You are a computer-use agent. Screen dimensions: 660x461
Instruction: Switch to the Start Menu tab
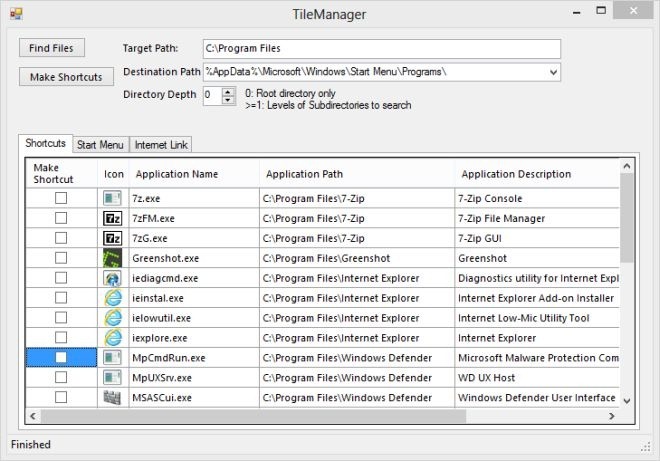tap(100, 145)
